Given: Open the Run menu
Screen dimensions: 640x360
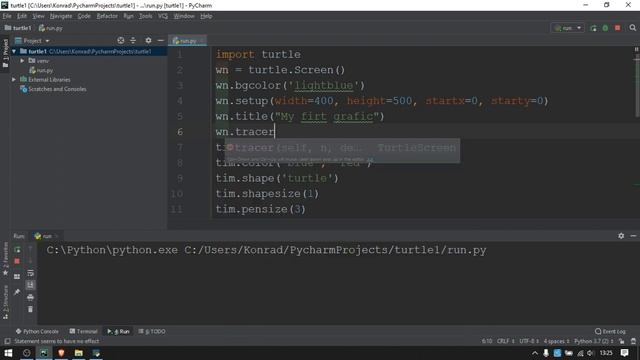Looking at the screenshot, I should [128, 16].
